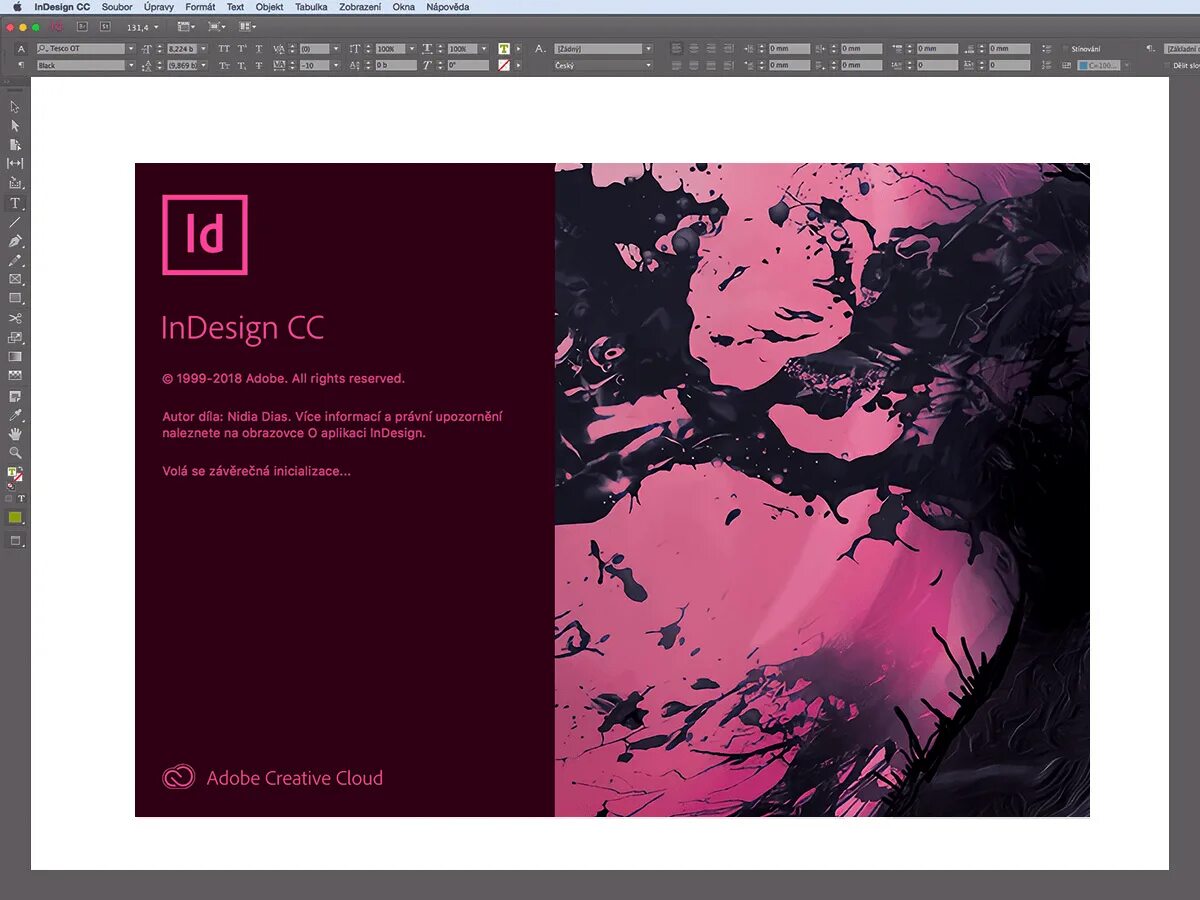The image size is (1200, 900).
Task: Click the stroke none swatch in control panel
Action: point(504,65)
